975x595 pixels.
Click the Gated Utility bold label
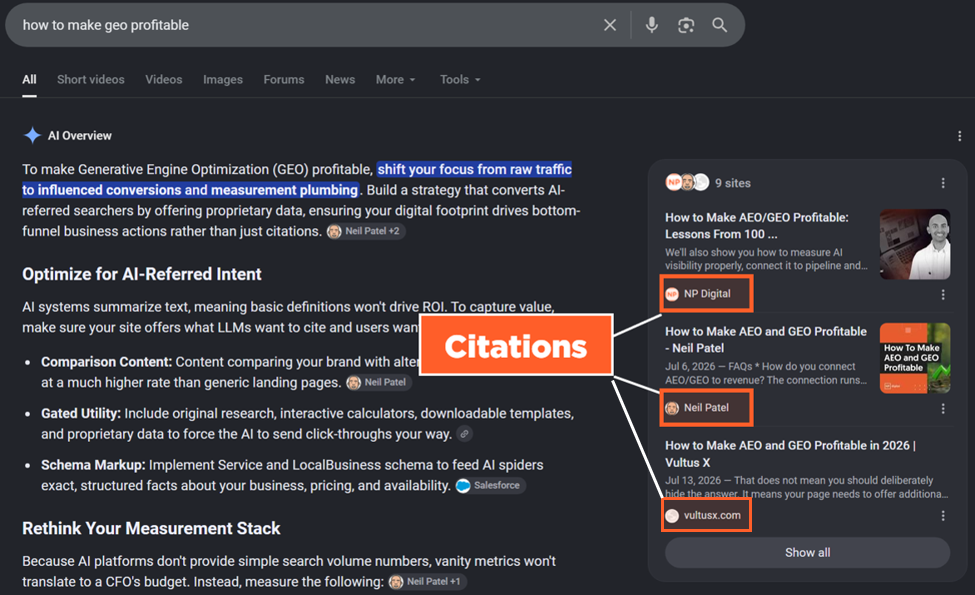(81, 413)
